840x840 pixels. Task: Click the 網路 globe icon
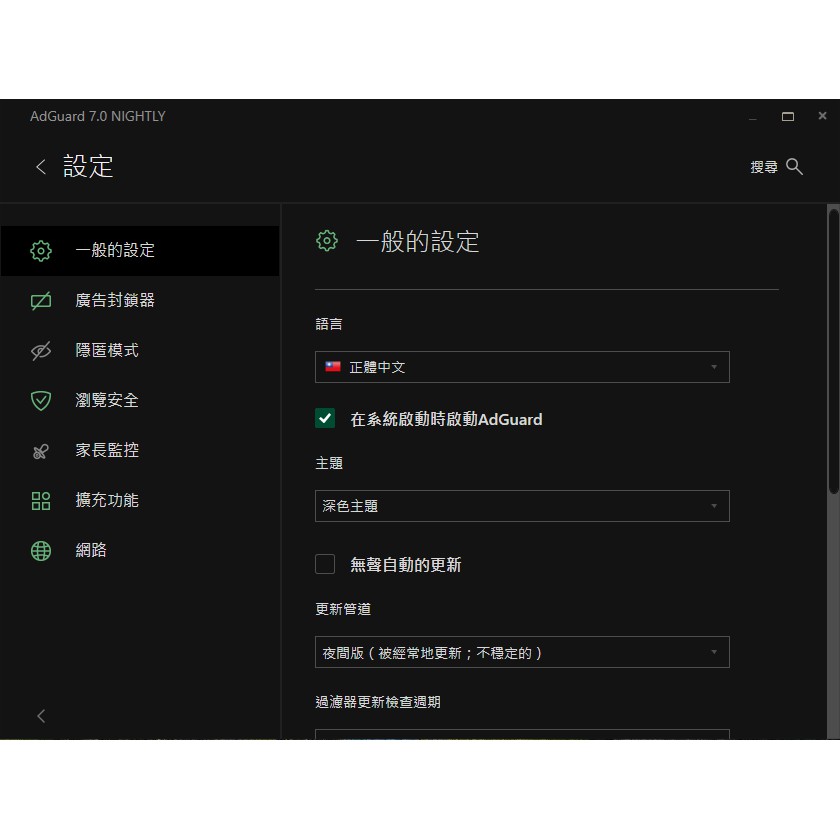(x=41, y=551)
